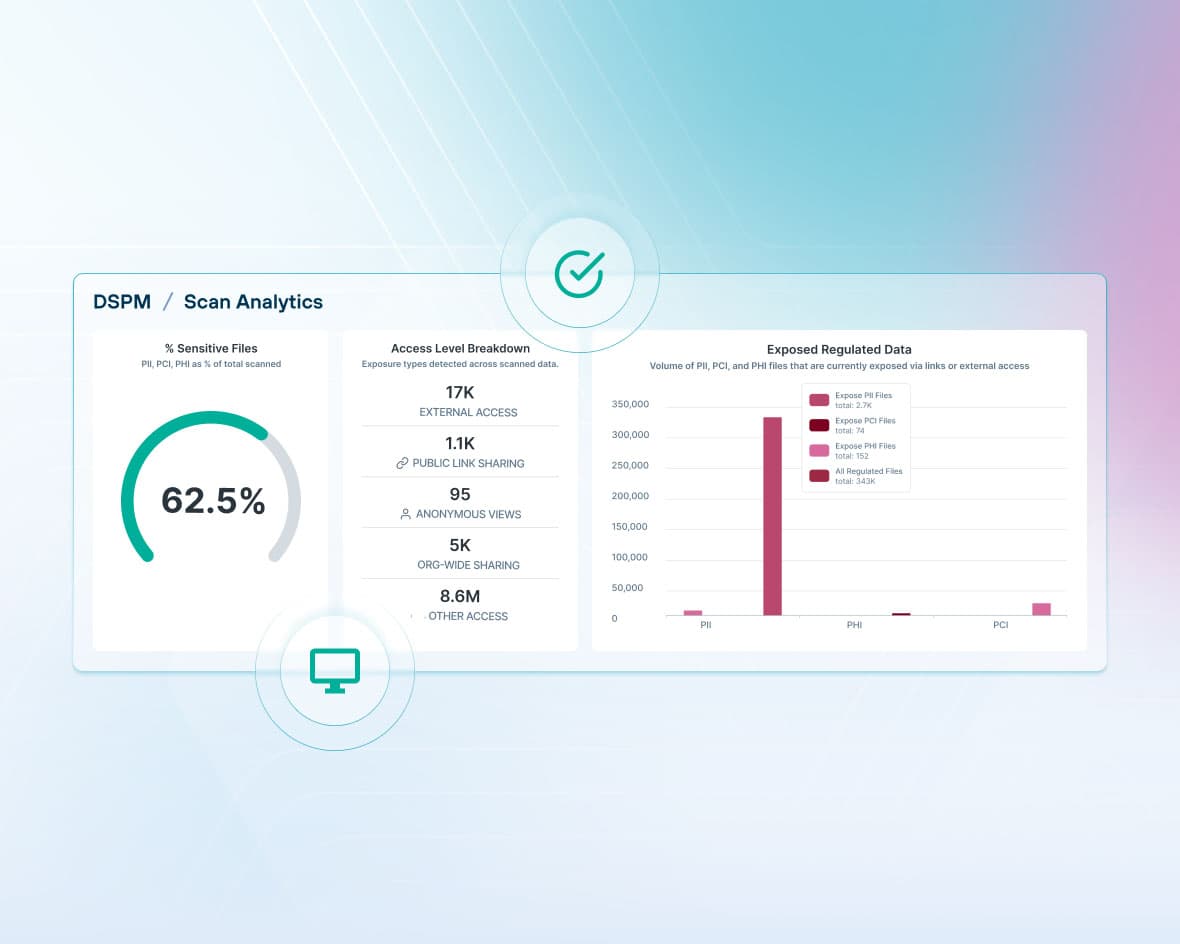Click the Access Level Breakdown heading

point(460,349)
